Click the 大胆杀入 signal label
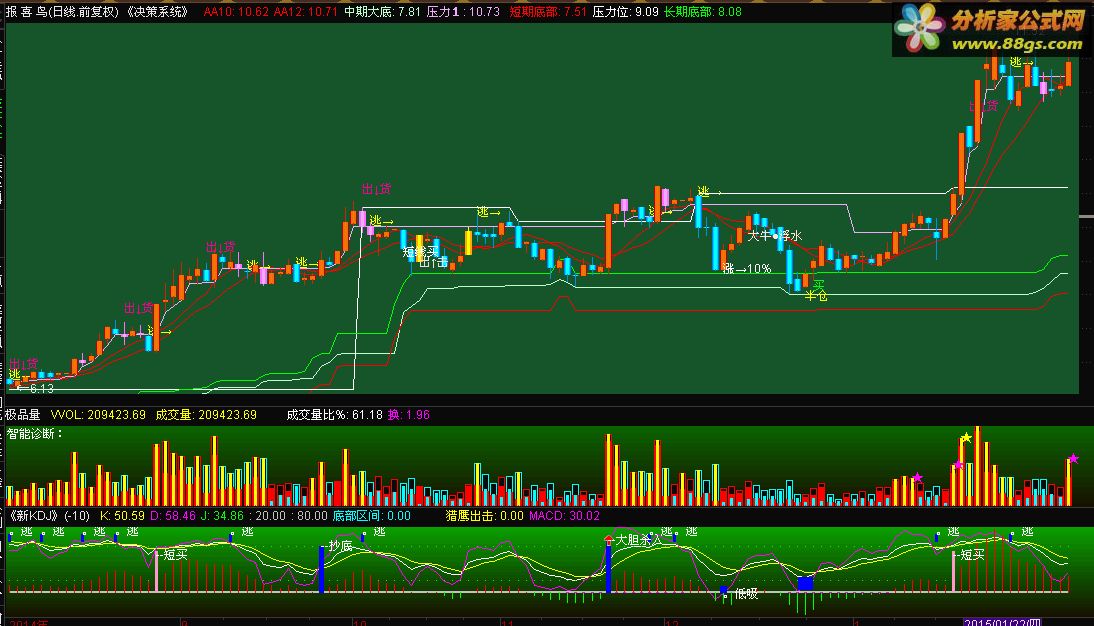 [x=638, y=539]
